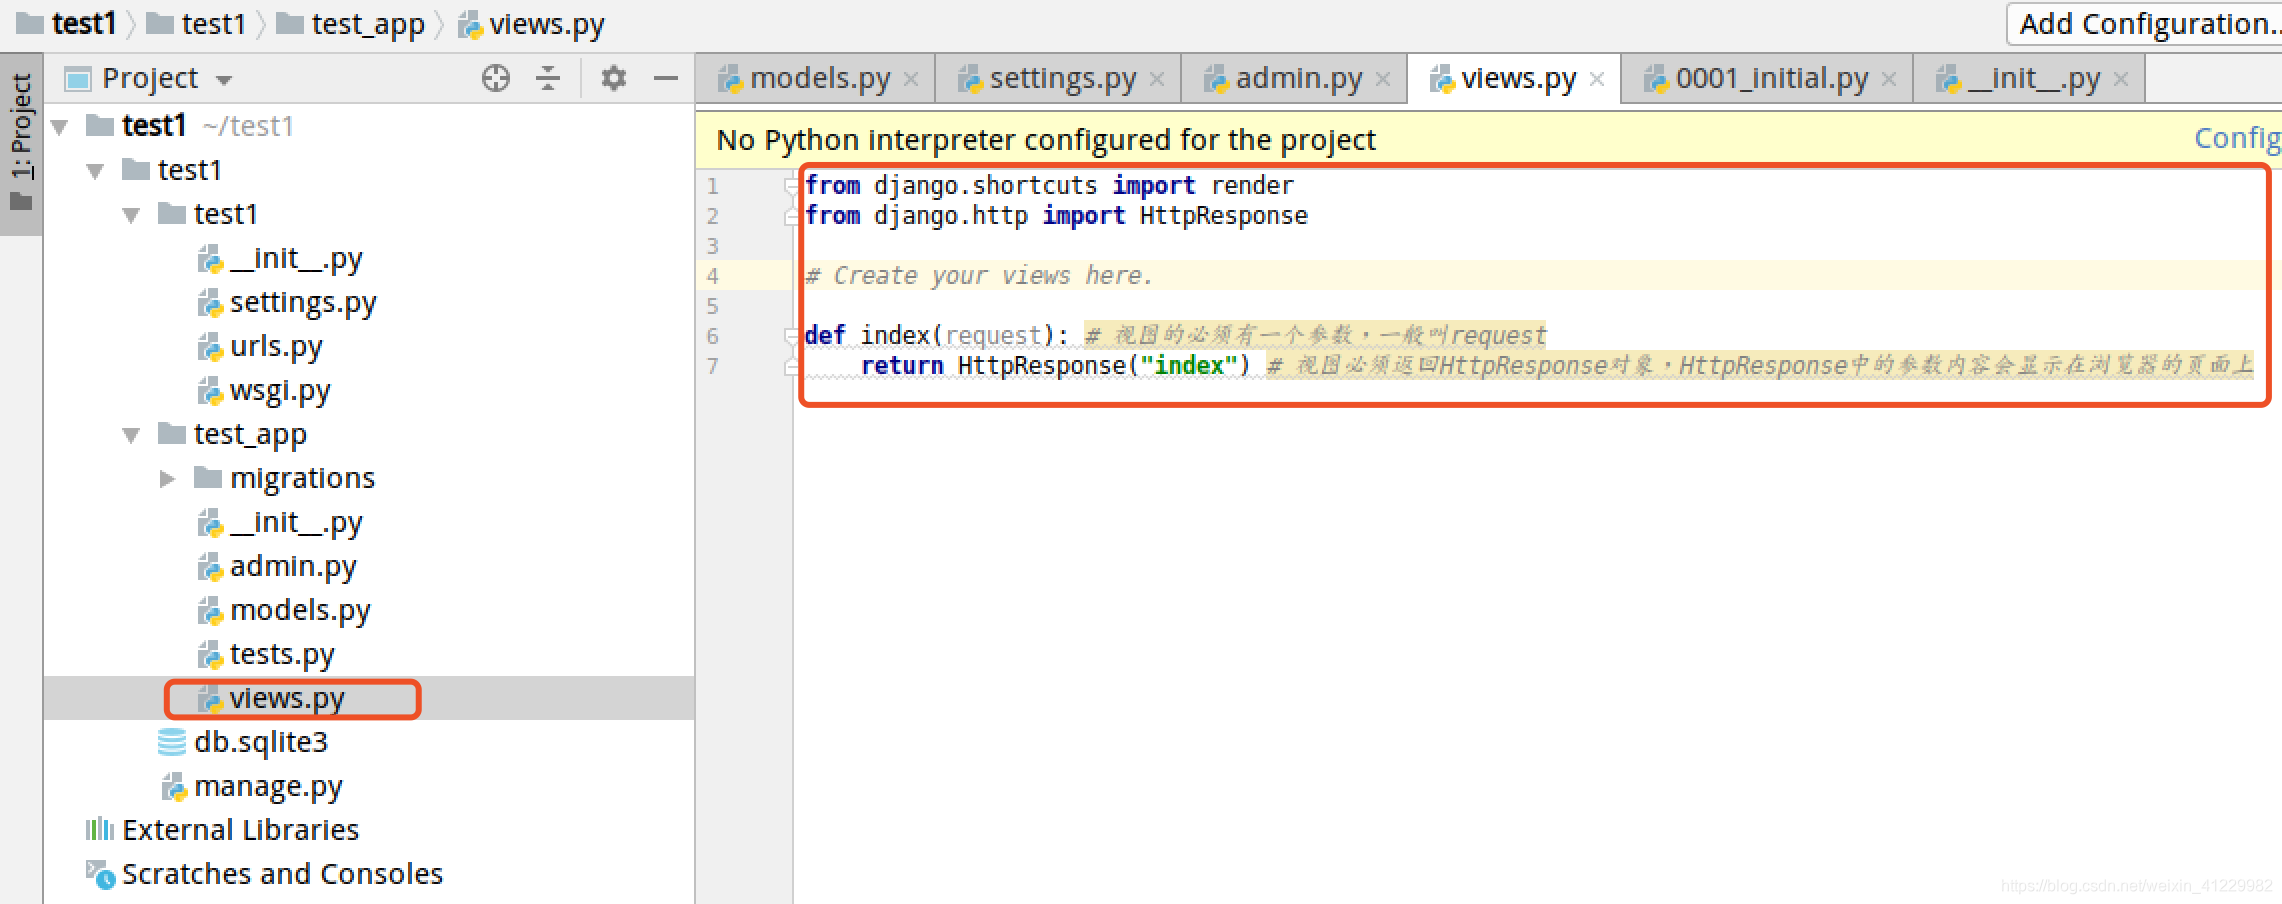Hide the Project panel with minus icon
Screen dimensions: 2282x904
coord(666,78)
